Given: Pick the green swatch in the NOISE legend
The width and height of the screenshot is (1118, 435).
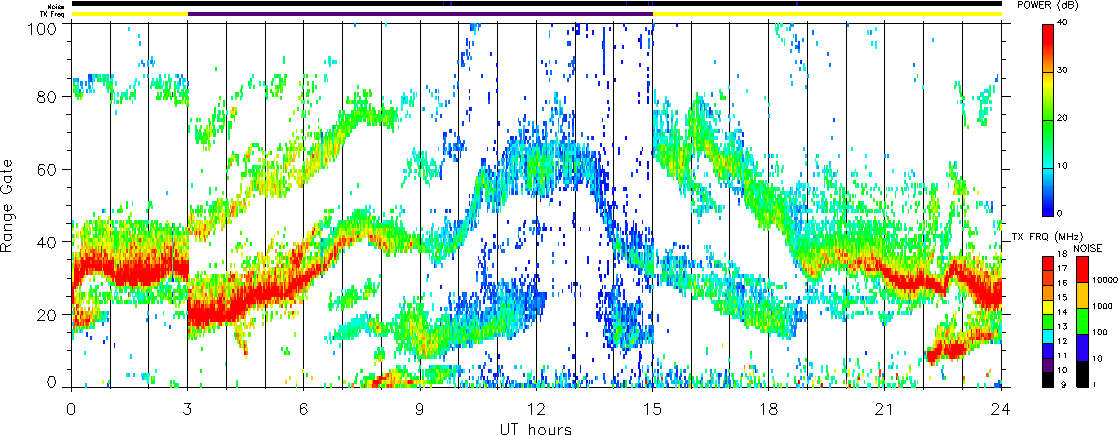Looking at the screenshot, I should click(x=1081, y=322).
